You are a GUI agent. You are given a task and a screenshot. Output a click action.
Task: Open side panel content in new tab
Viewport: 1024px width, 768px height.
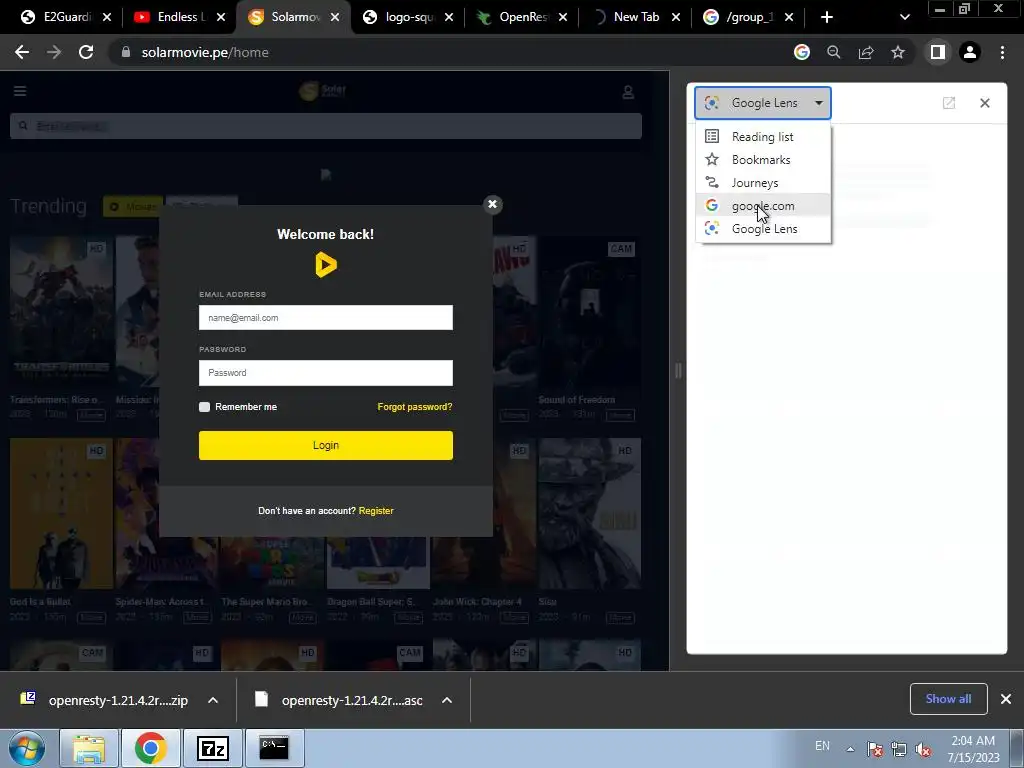pyautogui.click(x=949, y=103)
